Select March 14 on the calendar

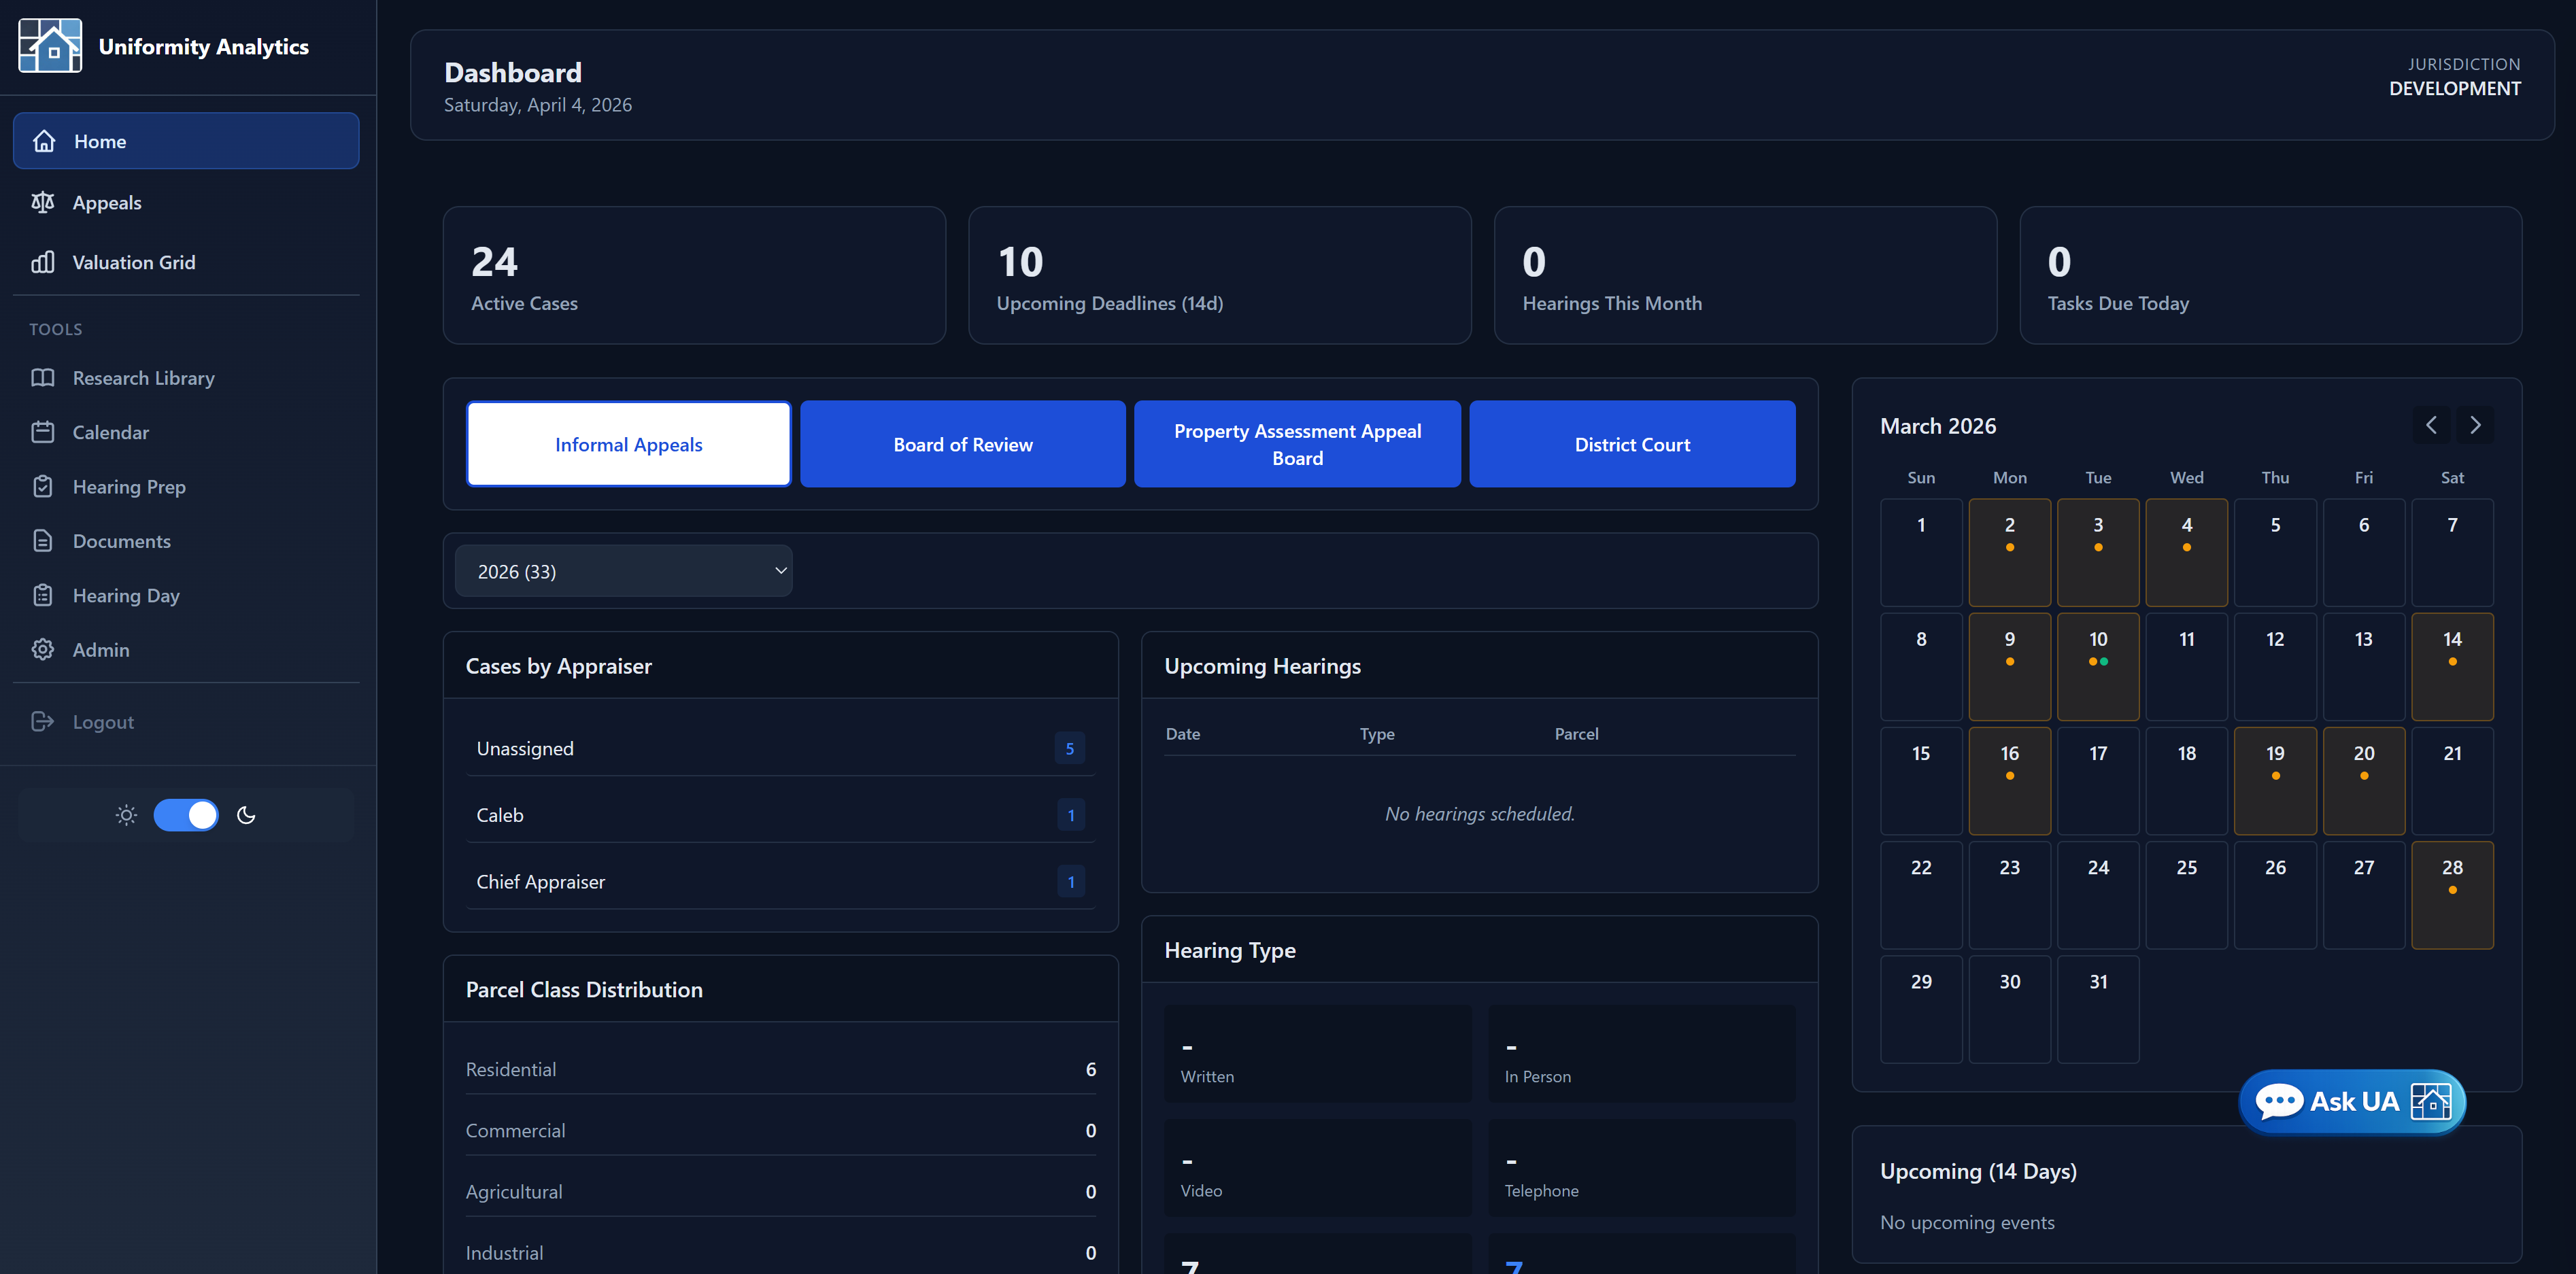(2452, 666)
